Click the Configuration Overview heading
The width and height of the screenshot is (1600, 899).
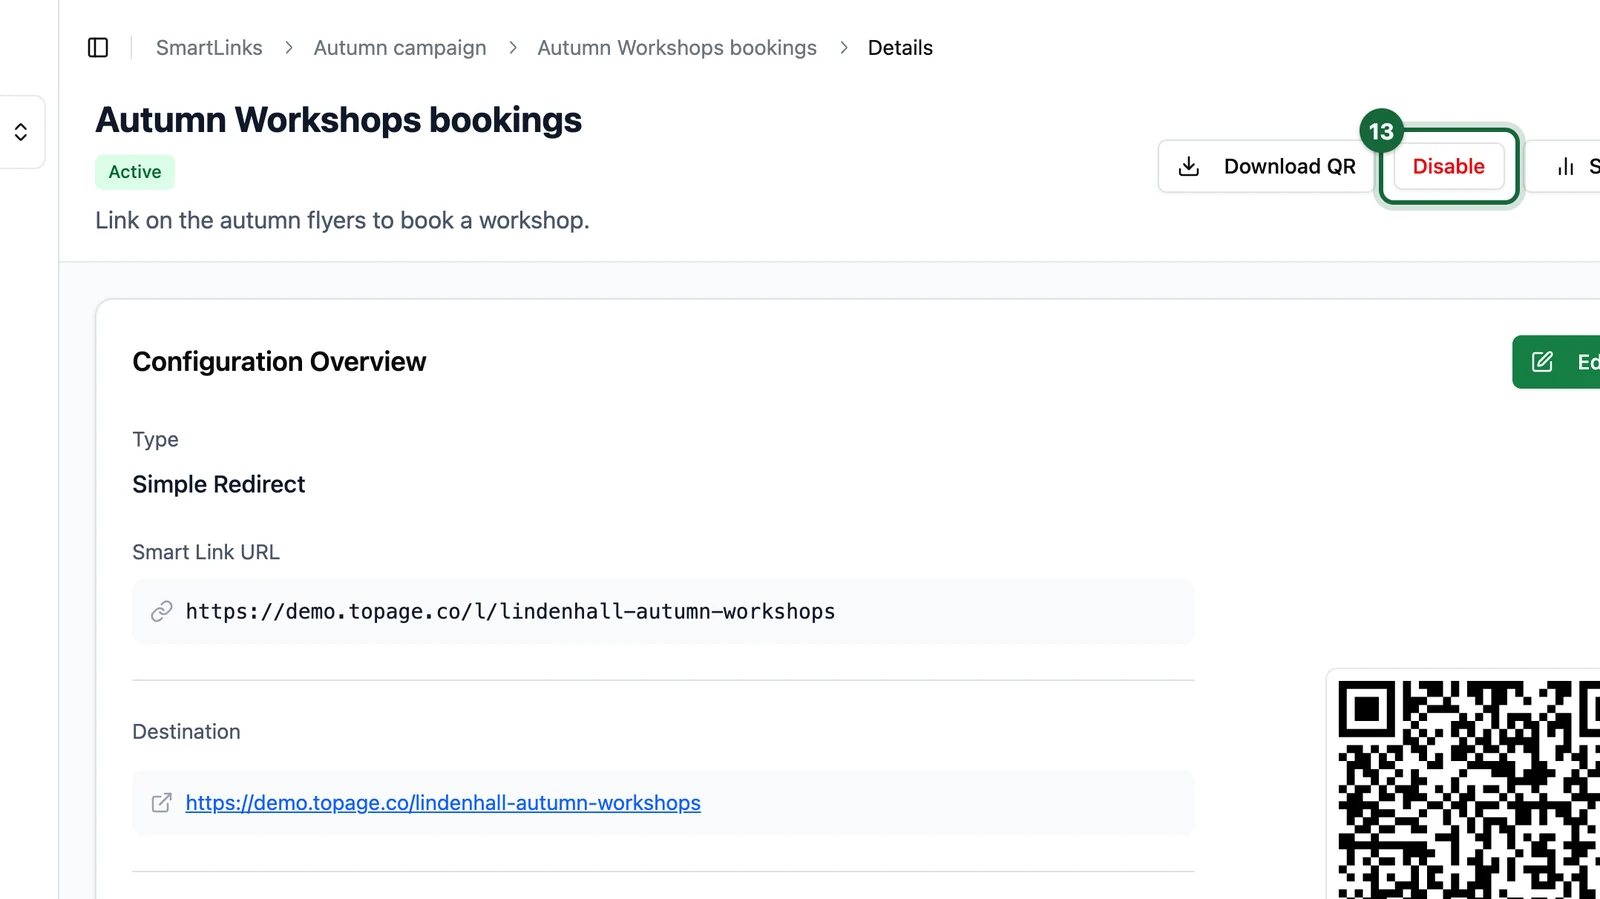[279, 361]
